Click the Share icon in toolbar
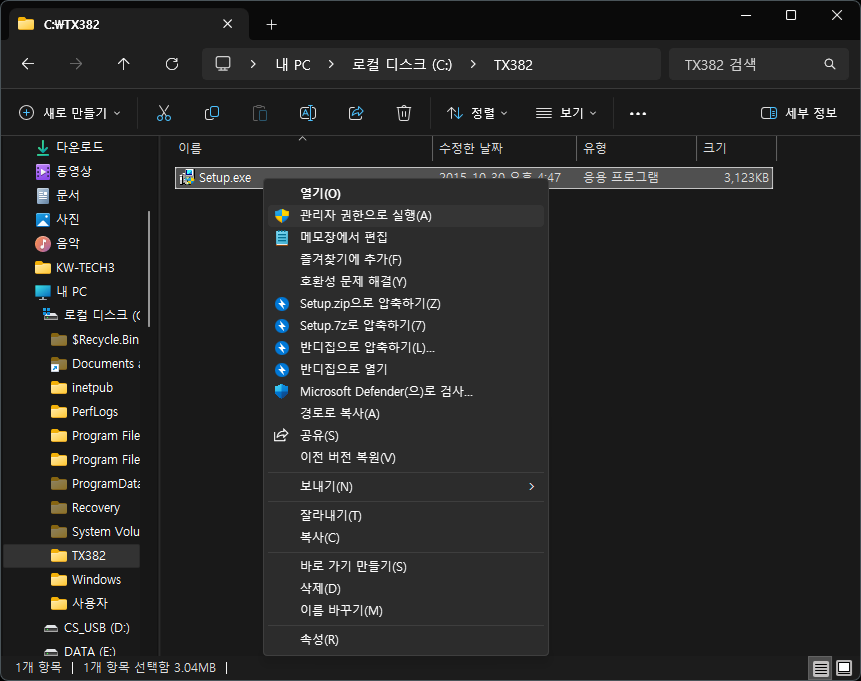Image resolution: width=861 pixels, height=681 pixels. click(356, 113)
